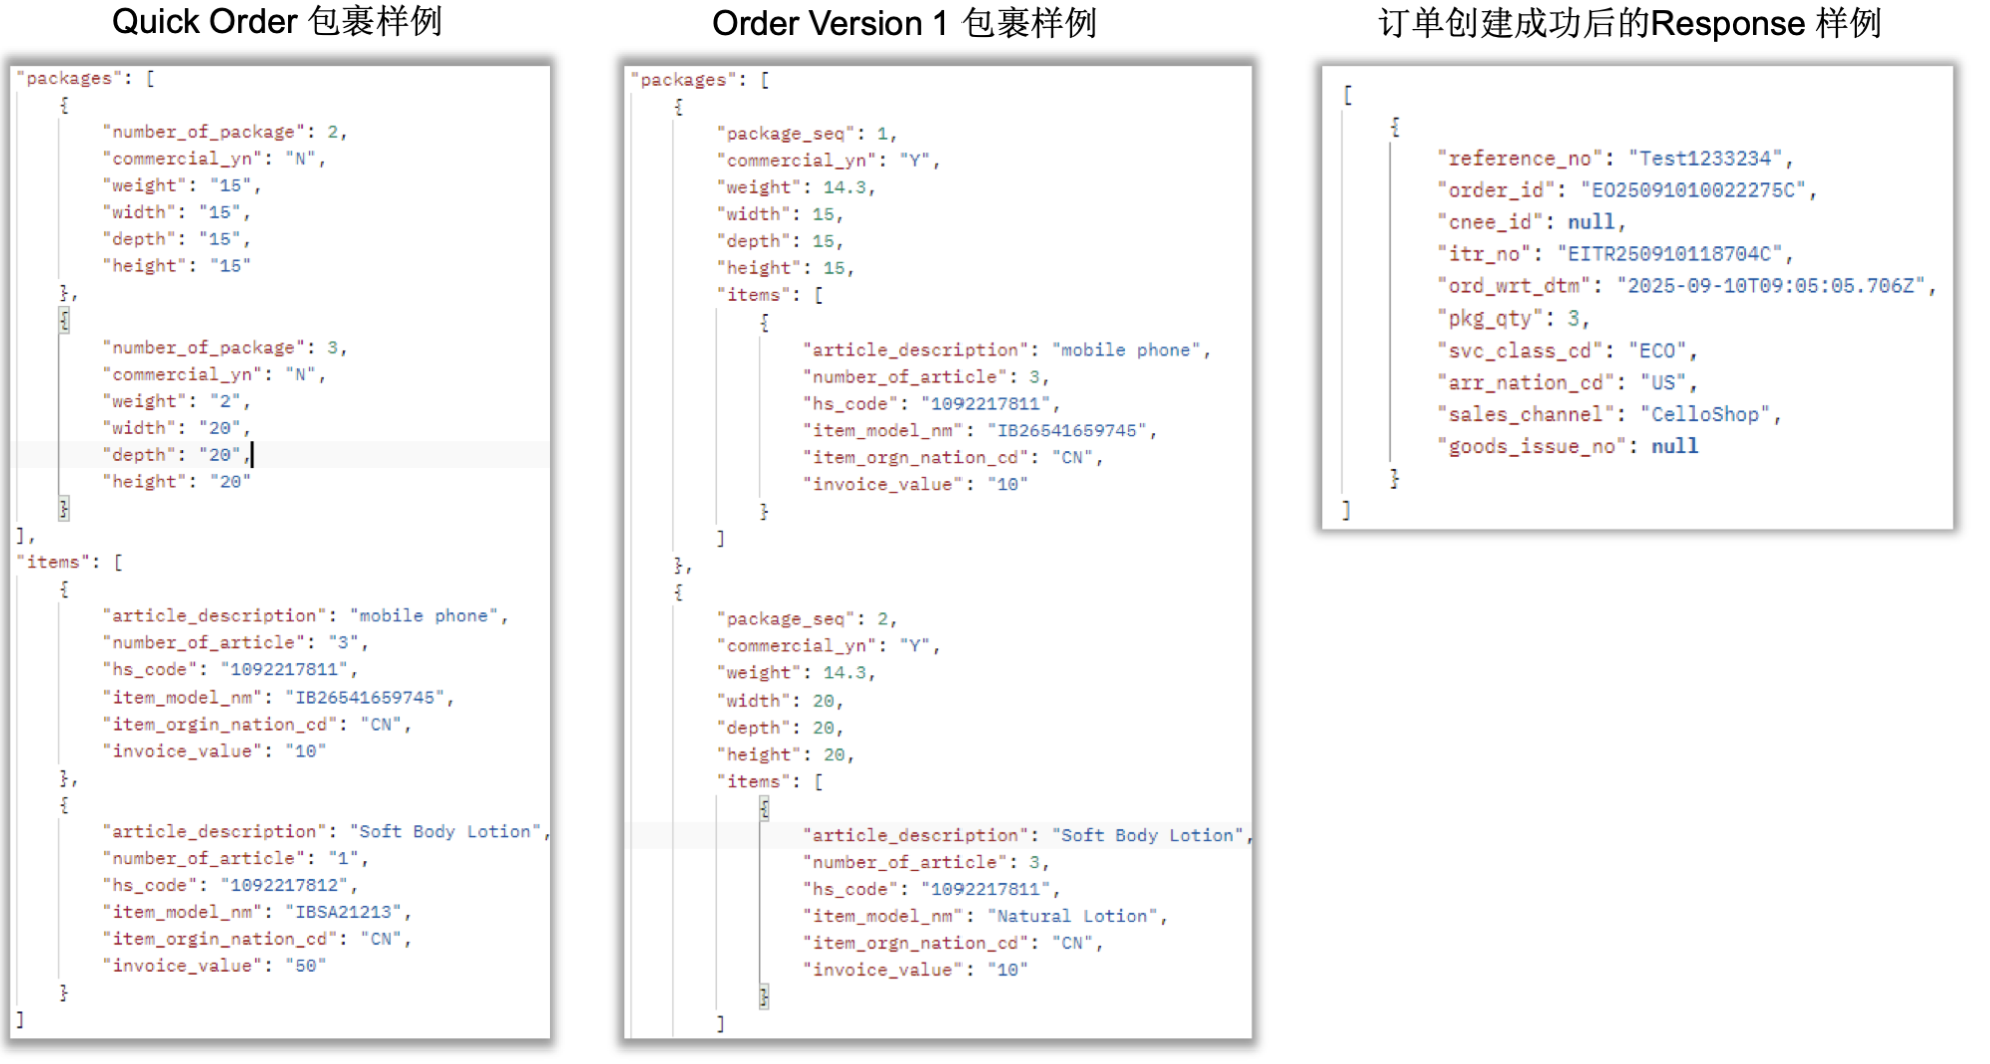Click the item_model_nm value IBSA21213
The width and height of the screenshot is (1990, 1064).
[x=341, y=912]
